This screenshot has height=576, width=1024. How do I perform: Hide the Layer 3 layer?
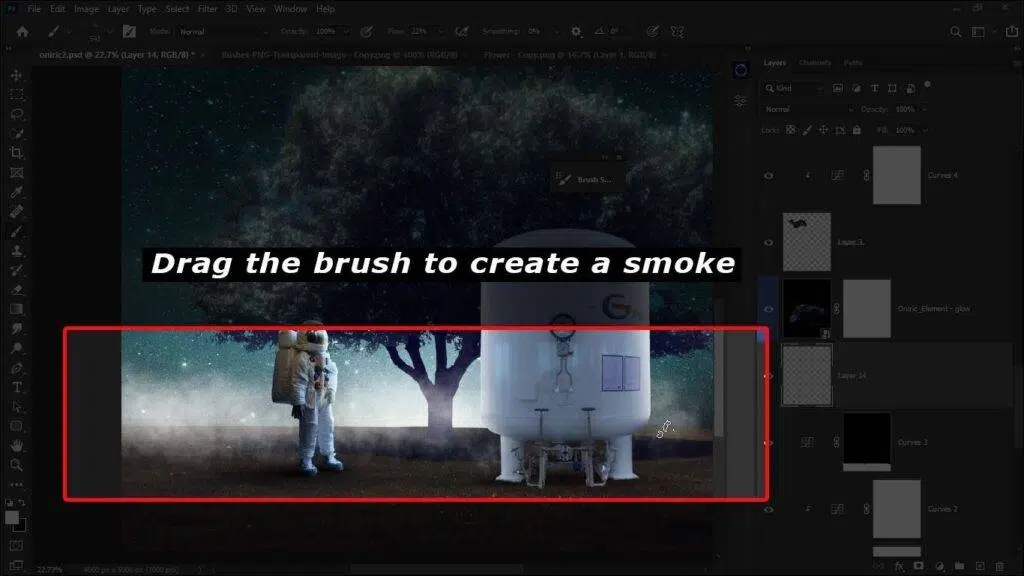769,242
